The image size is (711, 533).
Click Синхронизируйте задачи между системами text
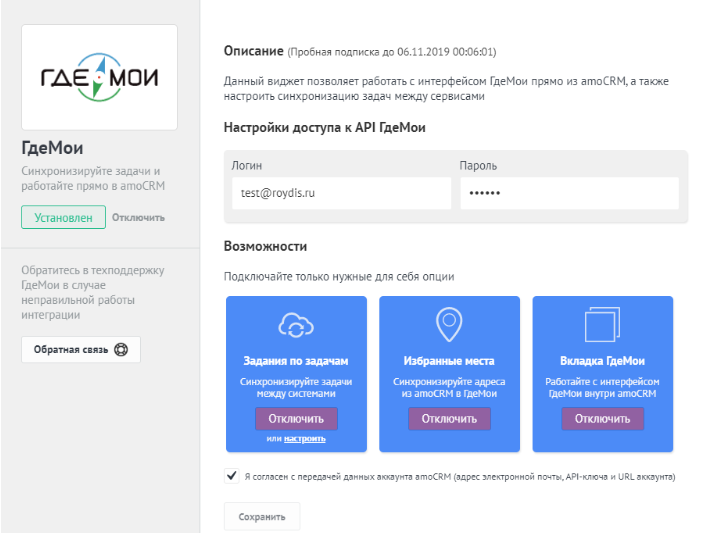[296, 387]
